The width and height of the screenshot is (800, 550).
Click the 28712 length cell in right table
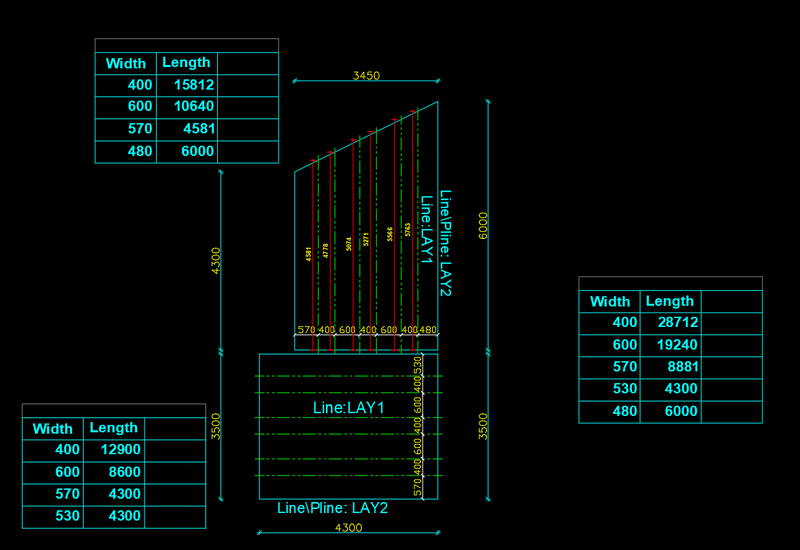(670, 323)
